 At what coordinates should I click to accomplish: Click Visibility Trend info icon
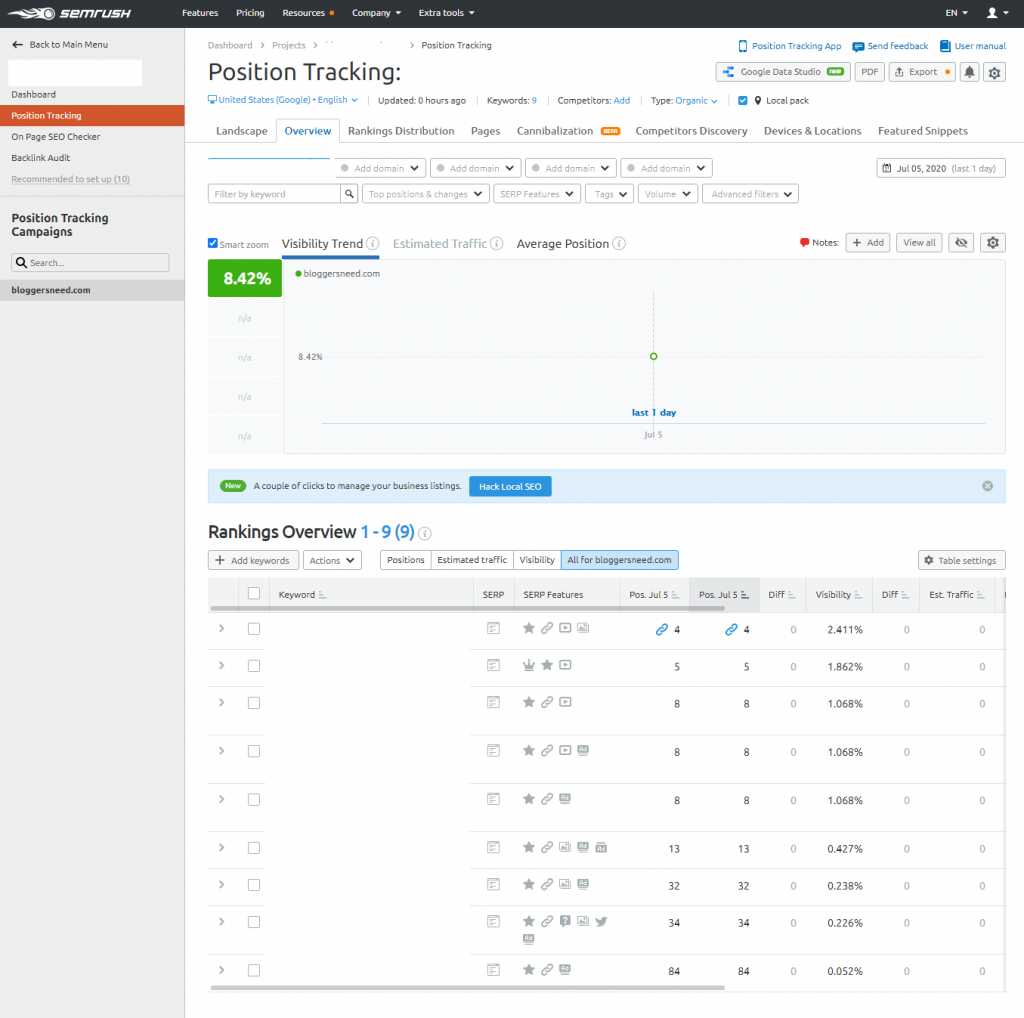373,244
